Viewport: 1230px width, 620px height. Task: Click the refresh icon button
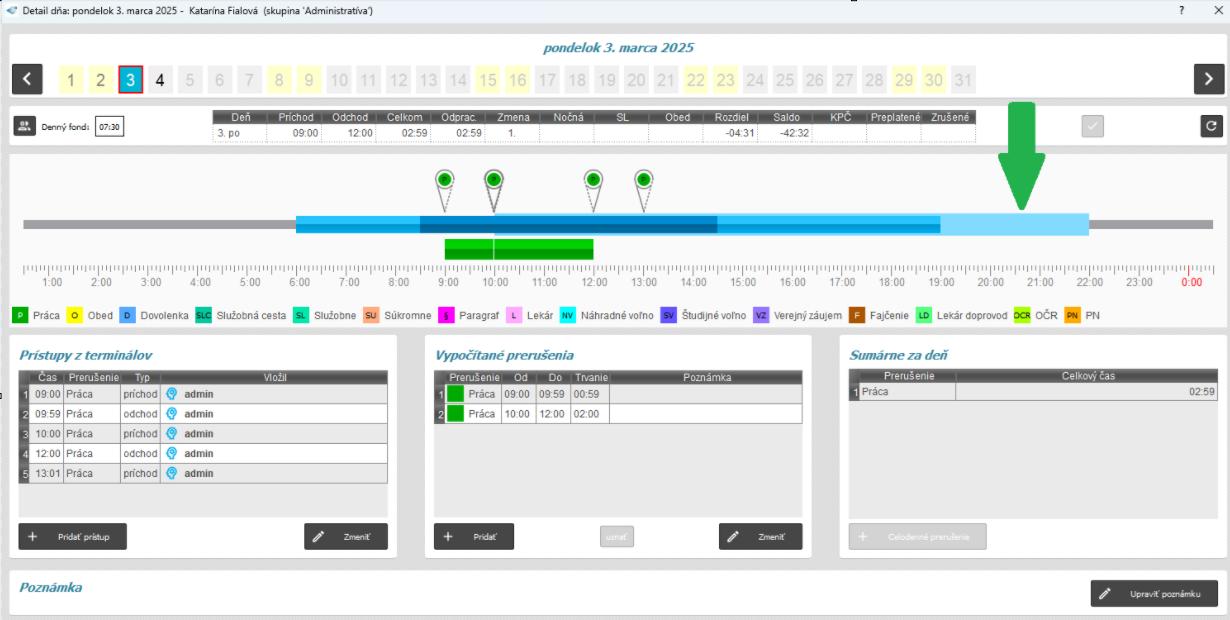pyautogui.click(x=1211, y=125)
